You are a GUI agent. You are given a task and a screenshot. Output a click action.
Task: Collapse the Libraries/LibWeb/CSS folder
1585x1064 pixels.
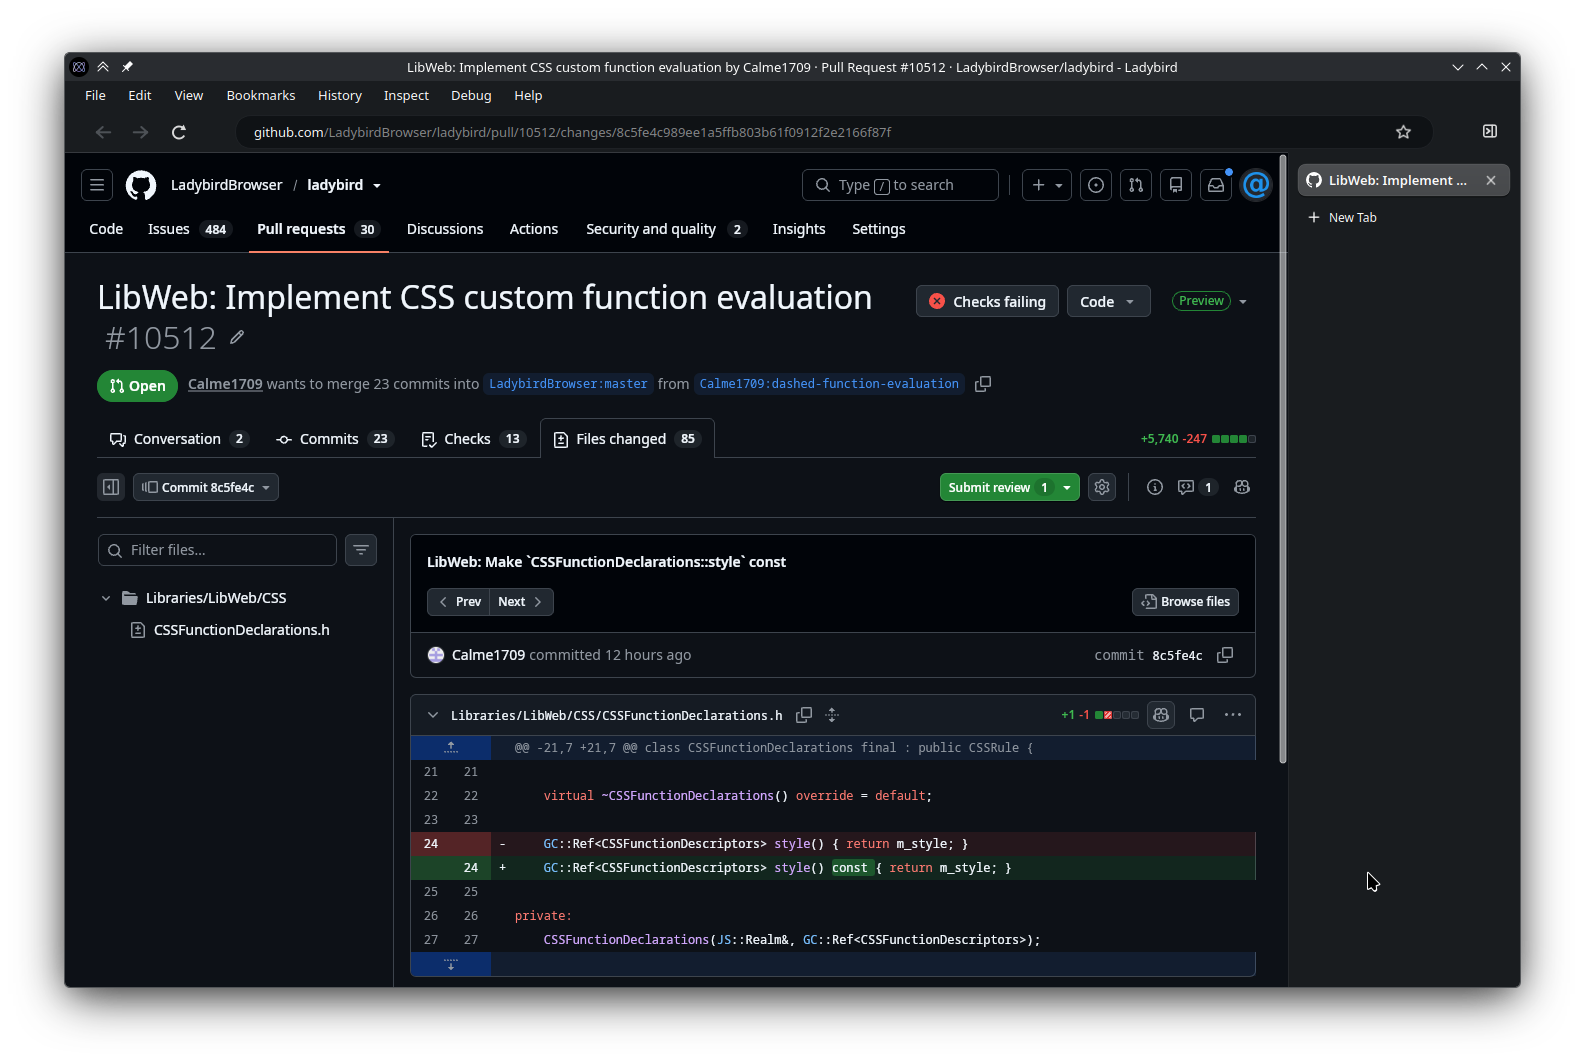click(106, 598)
